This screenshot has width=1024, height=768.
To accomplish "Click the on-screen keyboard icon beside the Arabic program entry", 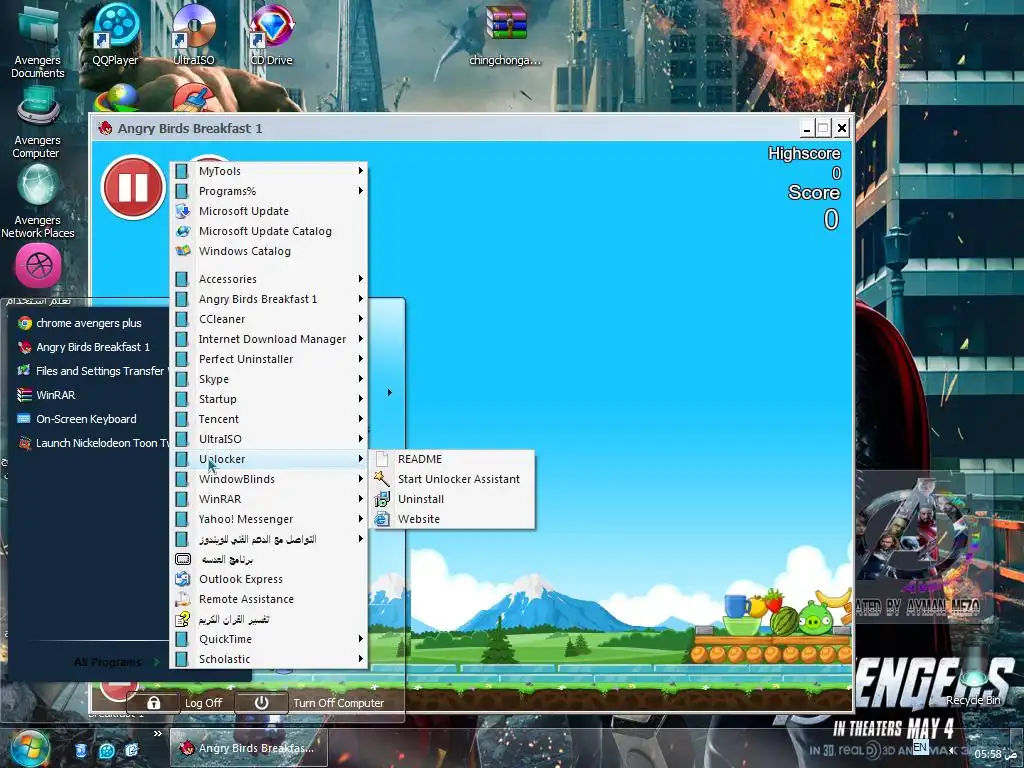I will 183,559.
